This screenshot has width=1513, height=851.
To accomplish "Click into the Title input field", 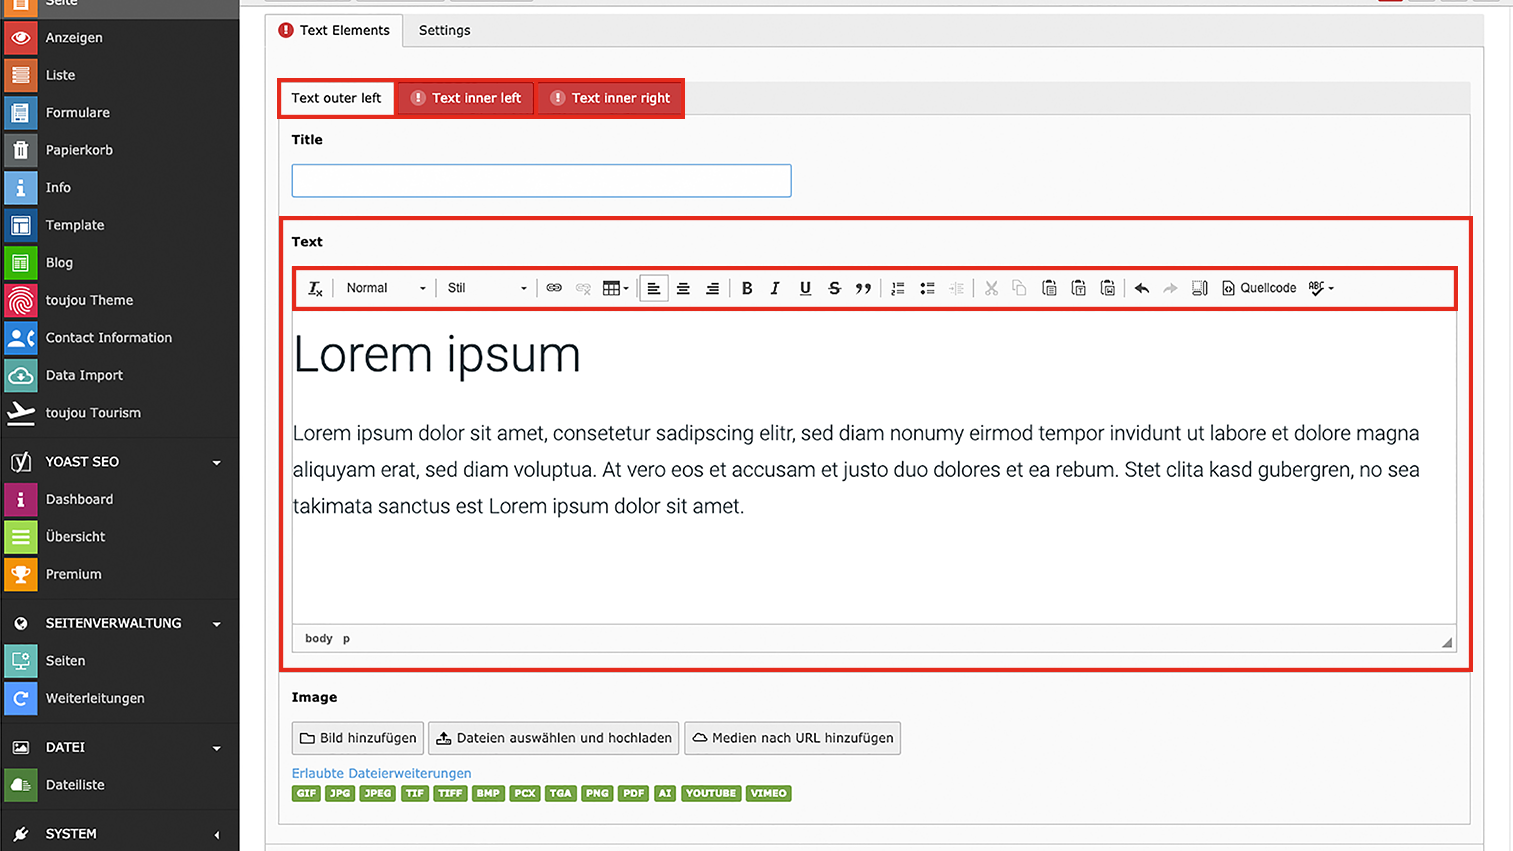I will tap(541, 181).
